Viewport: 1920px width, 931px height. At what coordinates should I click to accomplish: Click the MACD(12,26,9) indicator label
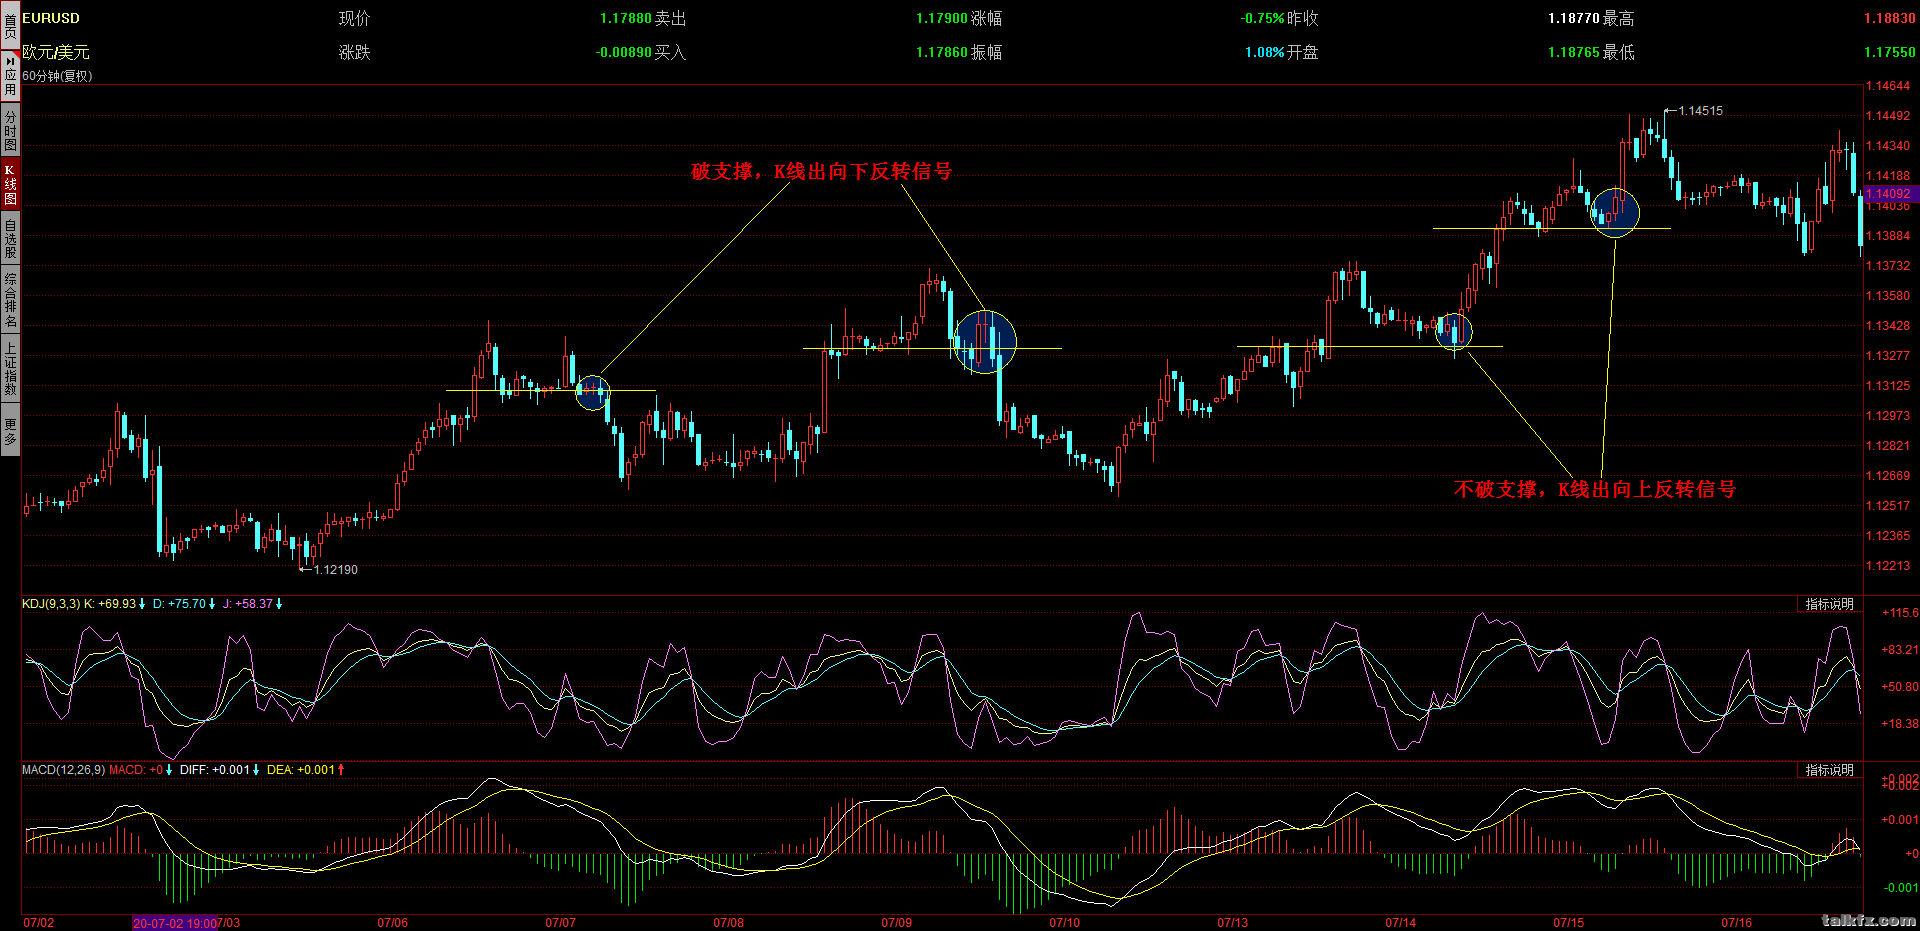click(63, 770)
